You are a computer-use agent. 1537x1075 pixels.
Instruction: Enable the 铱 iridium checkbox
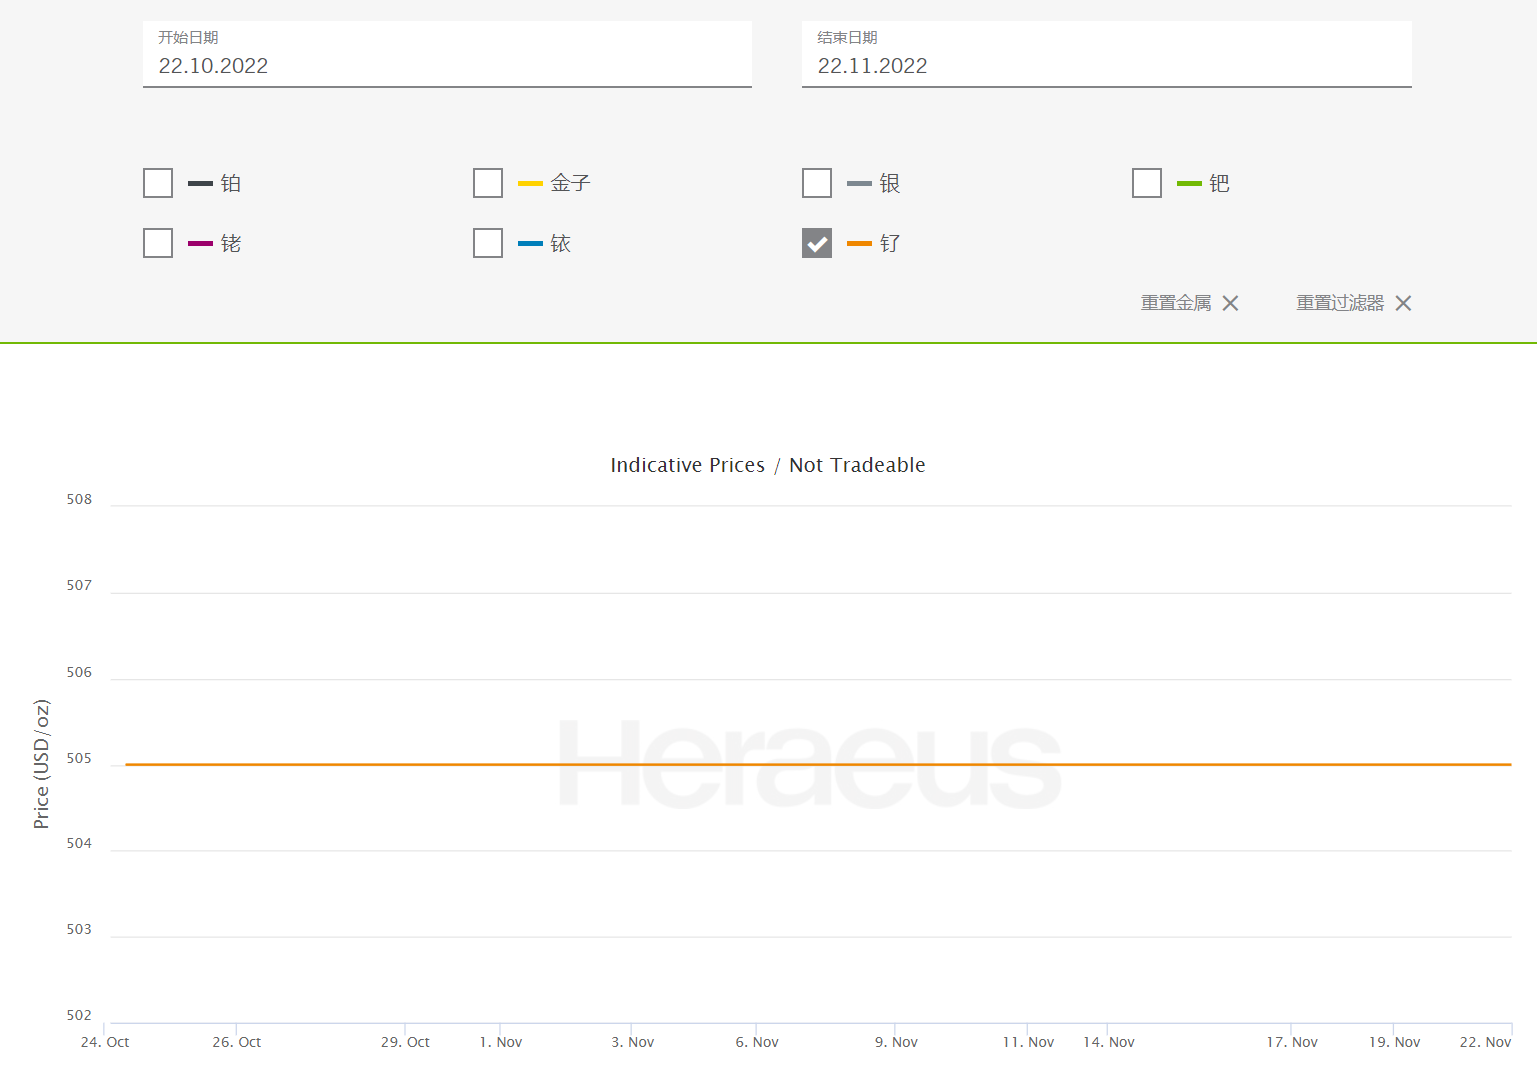pos(488,243)
